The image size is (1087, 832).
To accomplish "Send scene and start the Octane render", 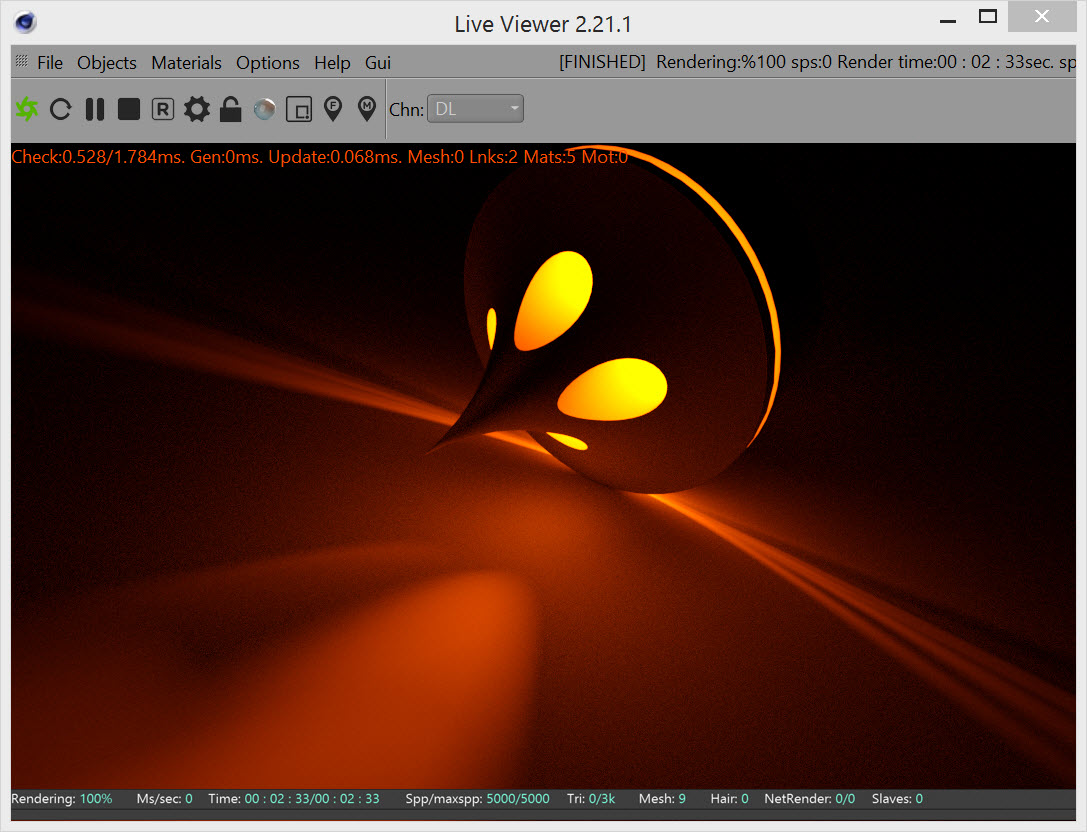I will click(x=27, y=109).
